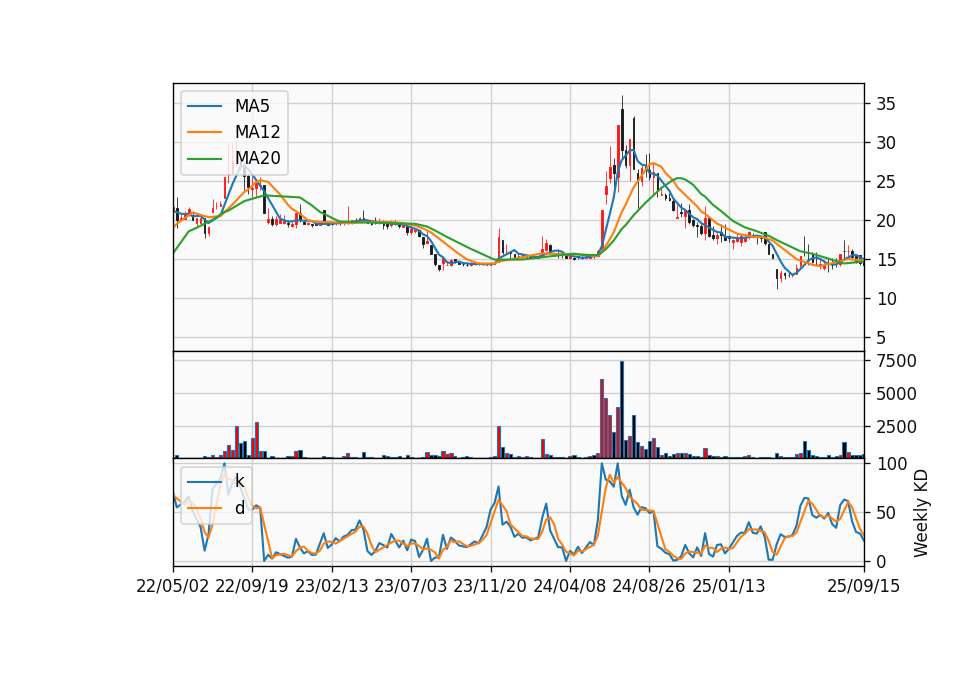Click the MA20 legend label
The image size is (960, 690).
pyautogui.click(x=257, y=158)
